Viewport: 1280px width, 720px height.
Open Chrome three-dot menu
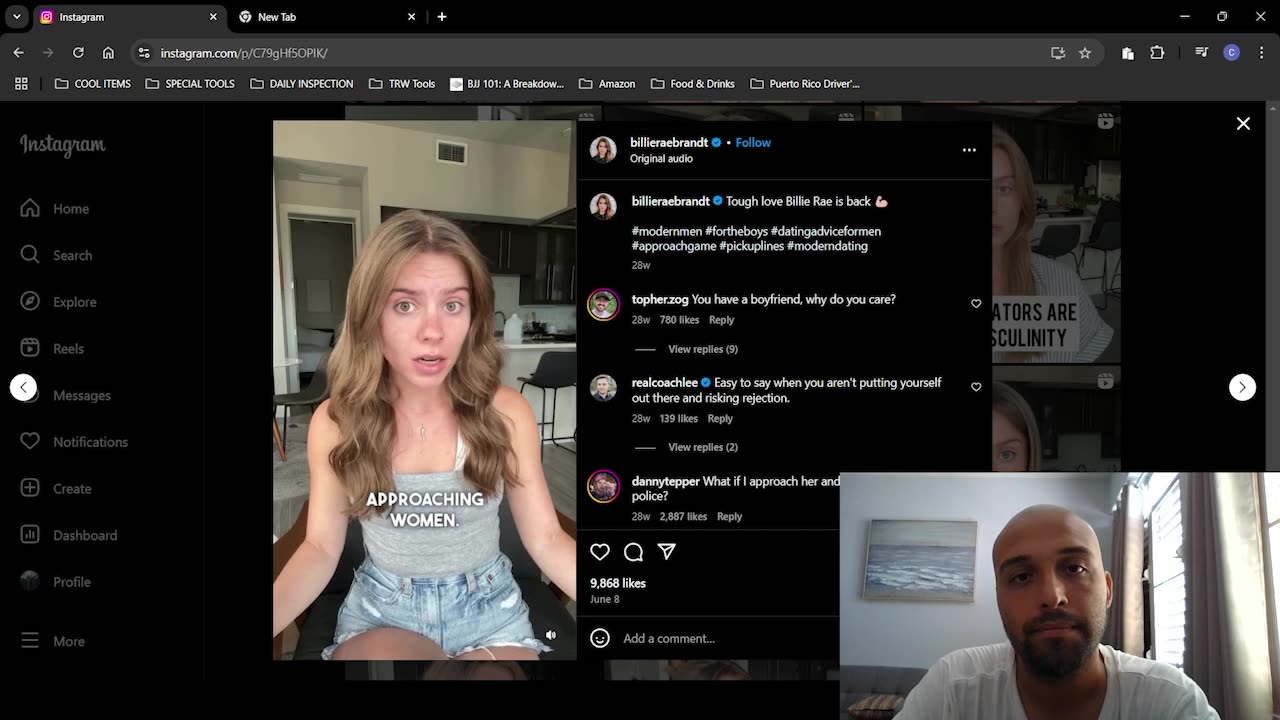point(1261,53)
